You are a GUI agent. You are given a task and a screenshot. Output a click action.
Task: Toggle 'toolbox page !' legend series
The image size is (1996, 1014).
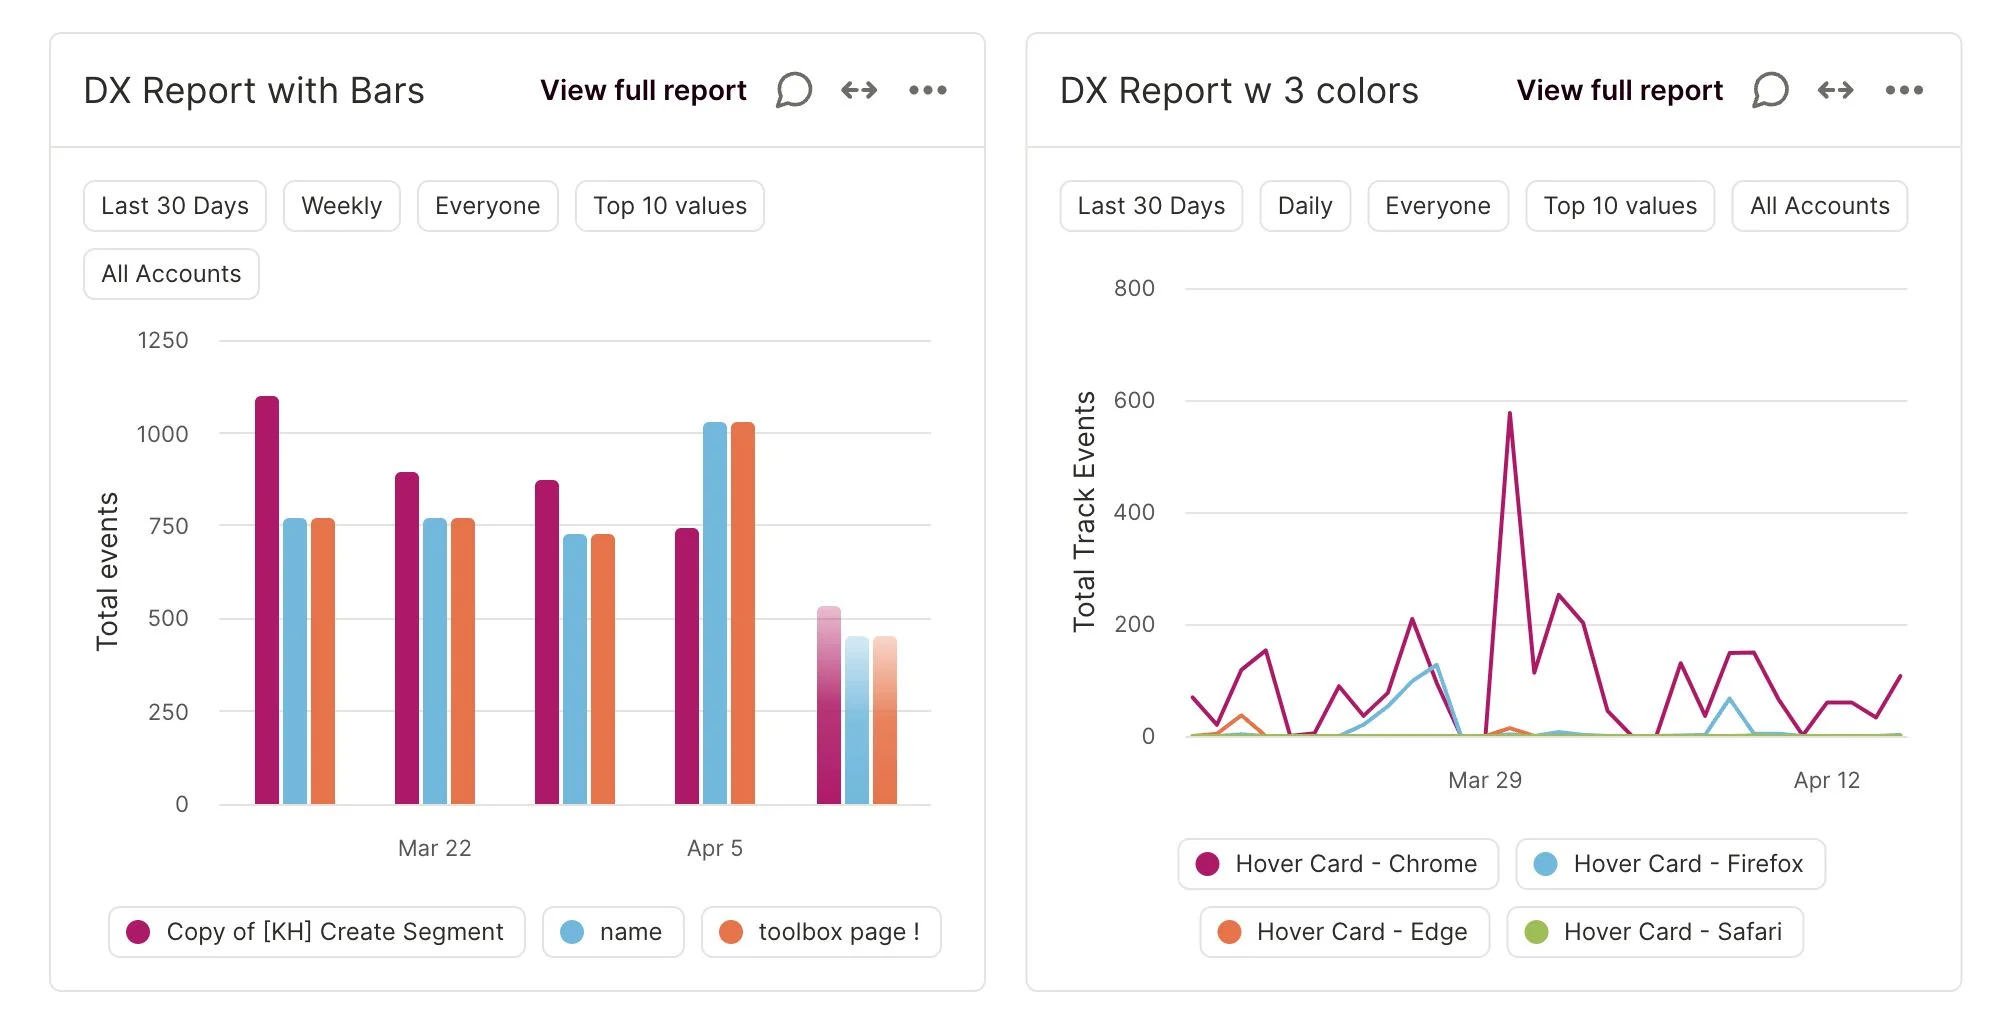click(x=821, y=932)
